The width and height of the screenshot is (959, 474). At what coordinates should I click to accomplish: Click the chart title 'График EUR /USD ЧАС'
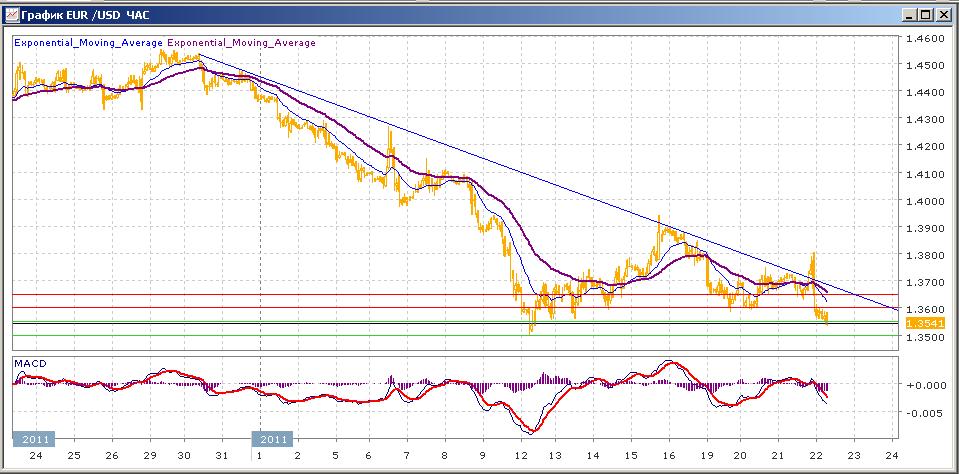(x=85, y=15)
